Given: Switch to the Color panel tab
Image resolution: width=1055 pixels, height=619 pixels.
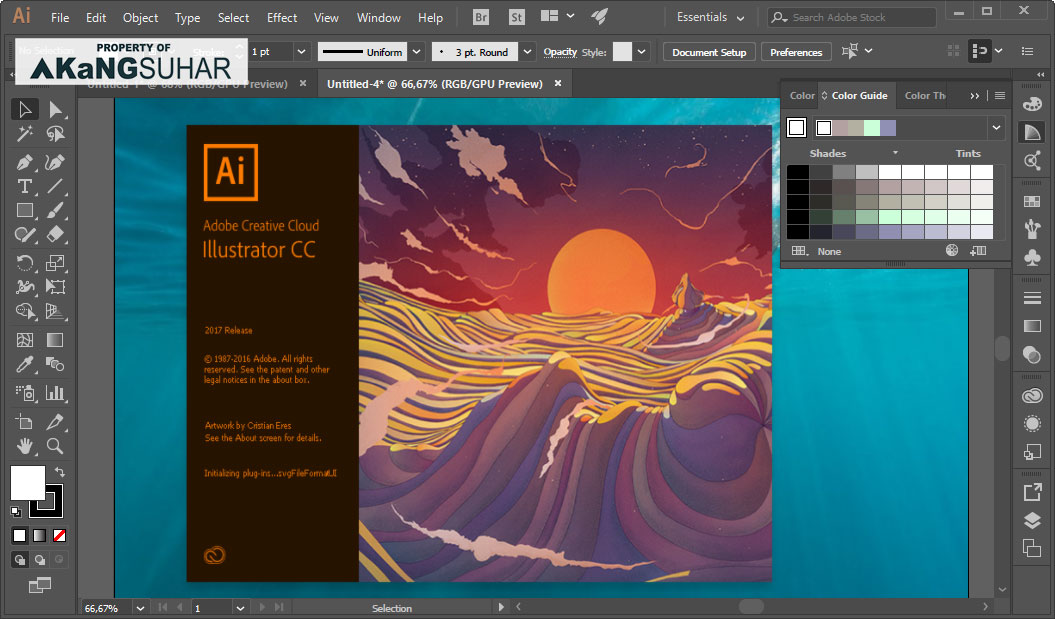Looking at the screenshot, I should pyautogui.click(x=802, y=96).
